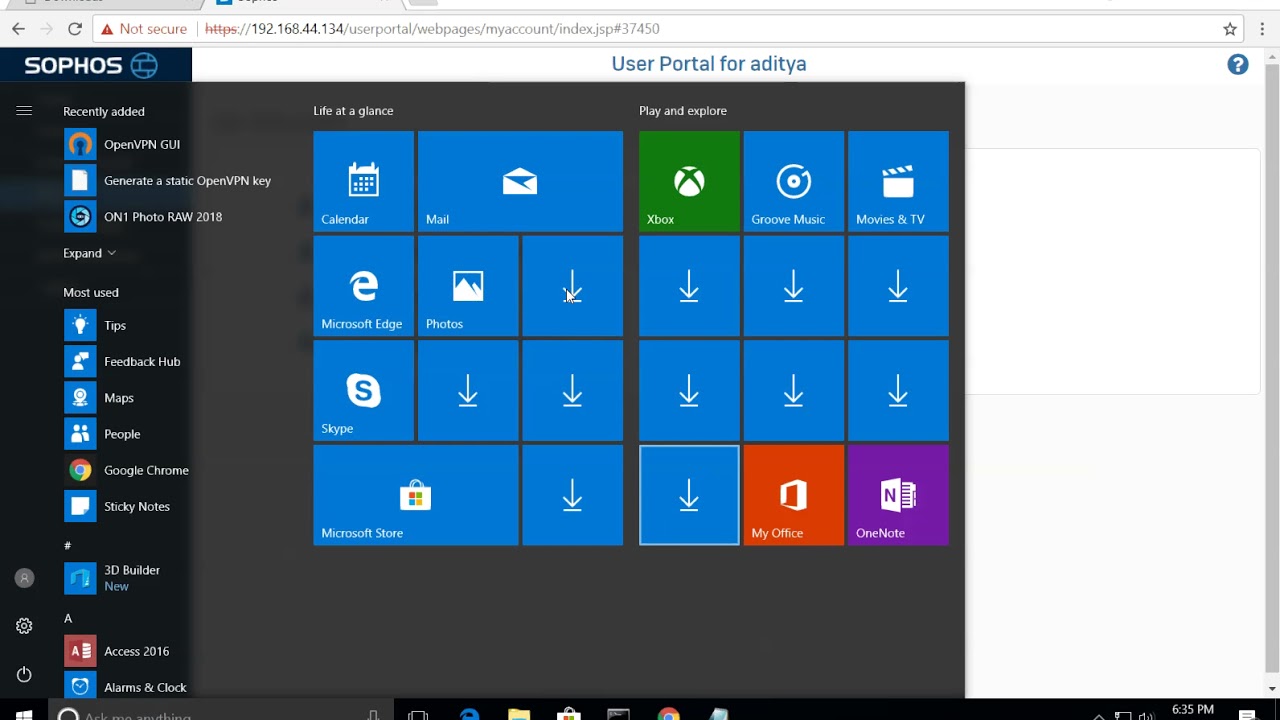Launch ON1 Photo RAW 2018
This screenshot has width=1280, height=720.
pos(145,216)
